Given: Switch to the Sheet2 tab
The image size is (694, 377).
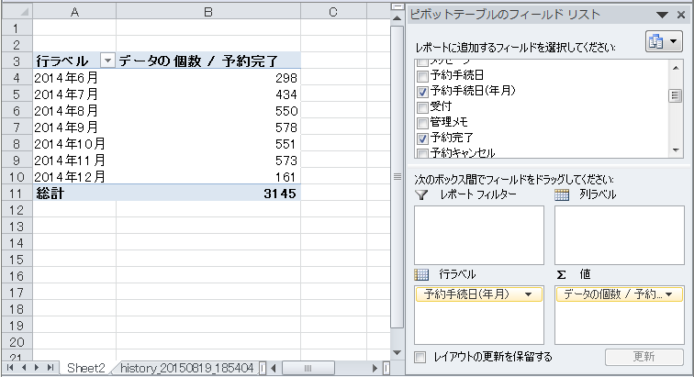Looking at the screenshot, I should [x=86, y=368].
